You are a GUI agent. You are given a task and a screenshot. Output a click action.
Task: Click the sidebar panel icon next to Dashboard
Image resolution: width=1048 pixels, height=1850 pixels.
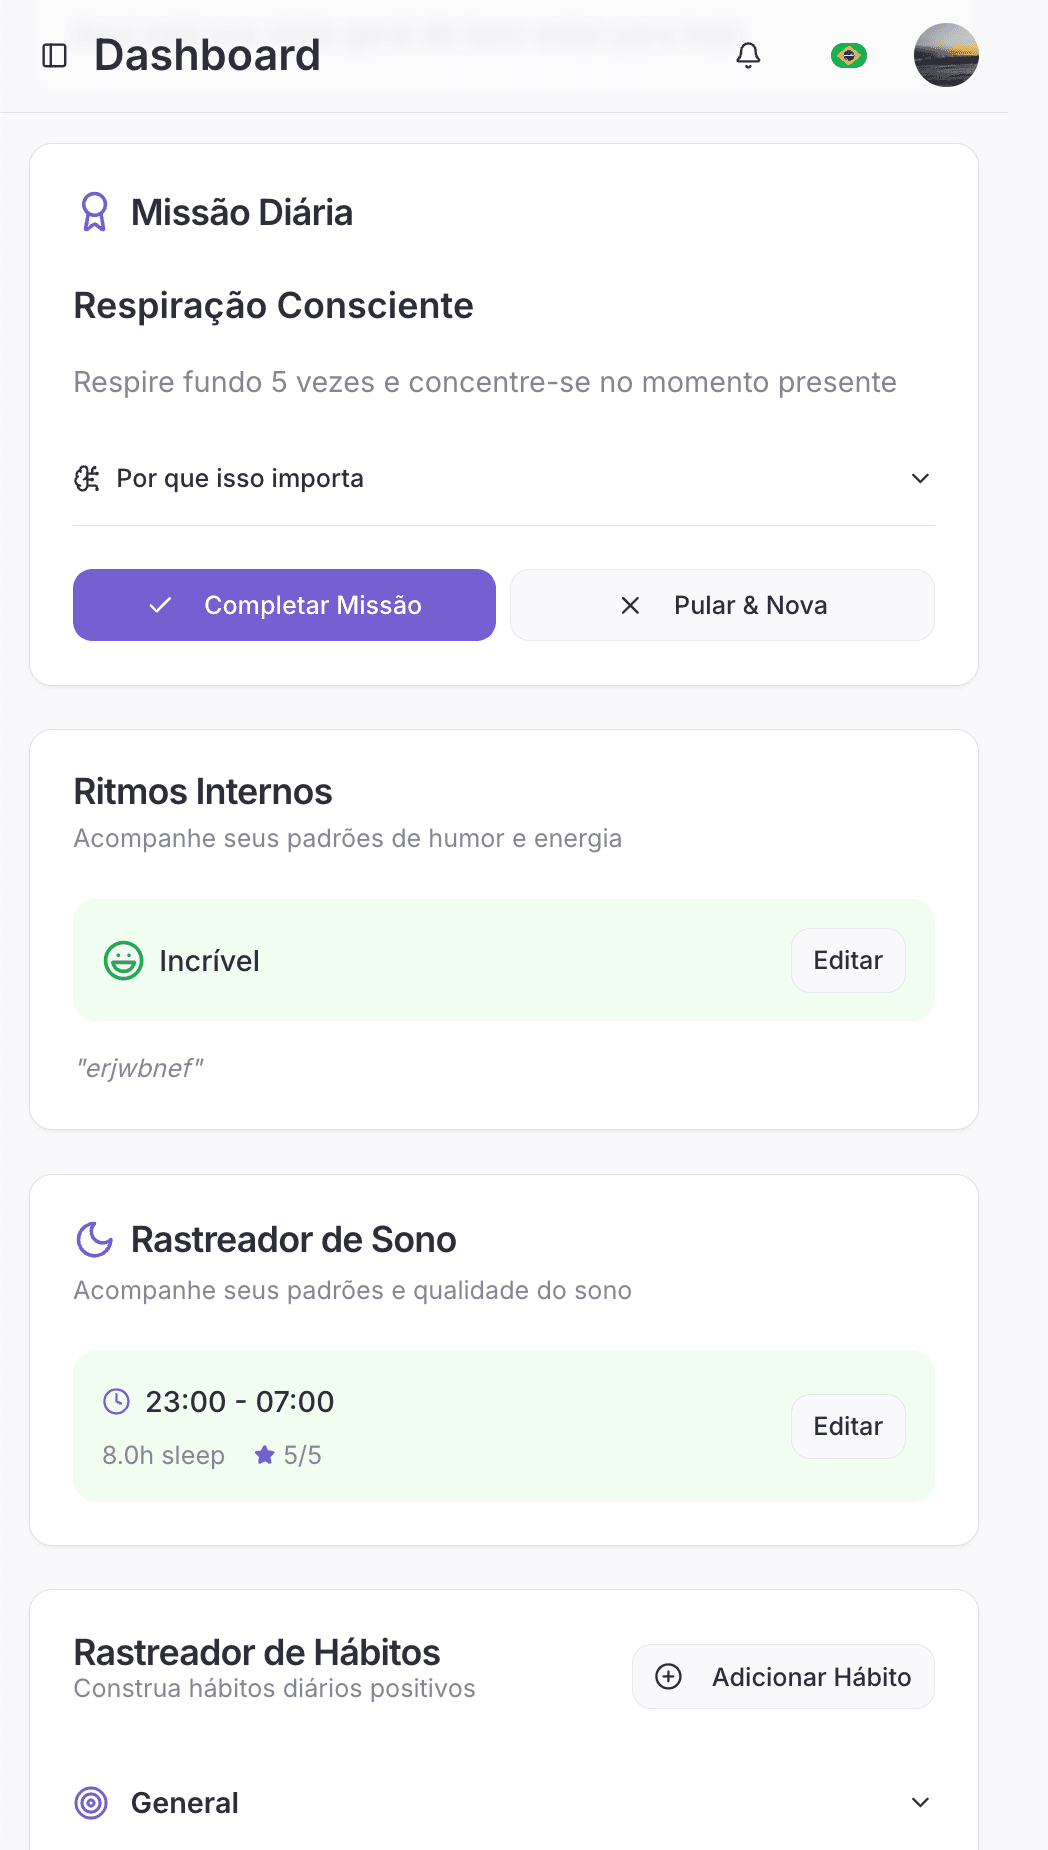pos(53,55)
